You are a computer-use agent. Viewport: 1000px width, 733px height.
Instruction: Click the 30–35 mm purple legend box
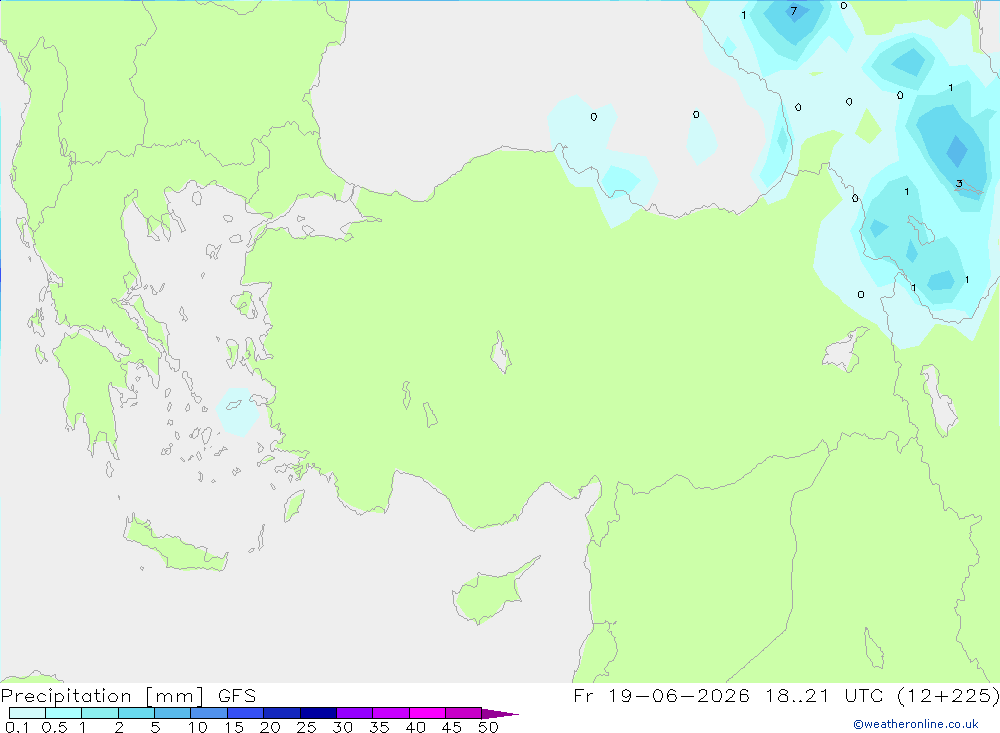tap(354, 713)
